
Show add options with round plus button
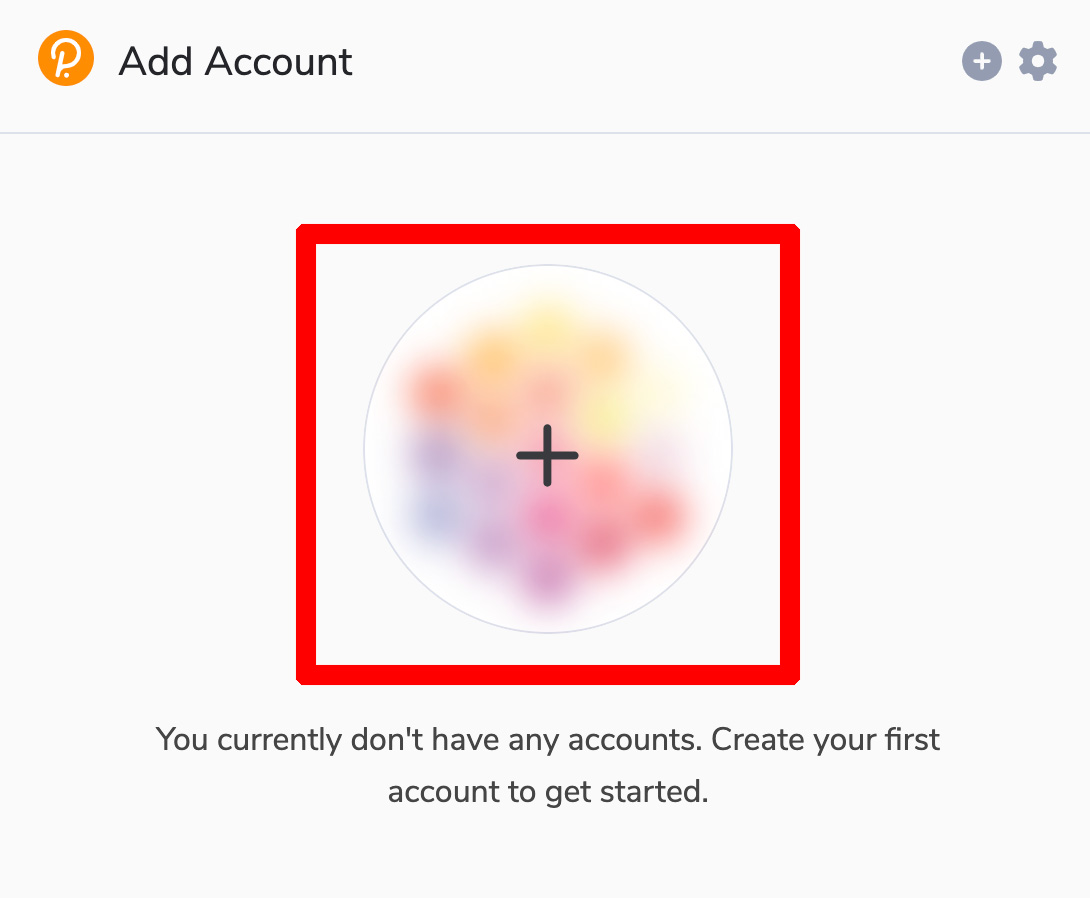click(982, 61)
